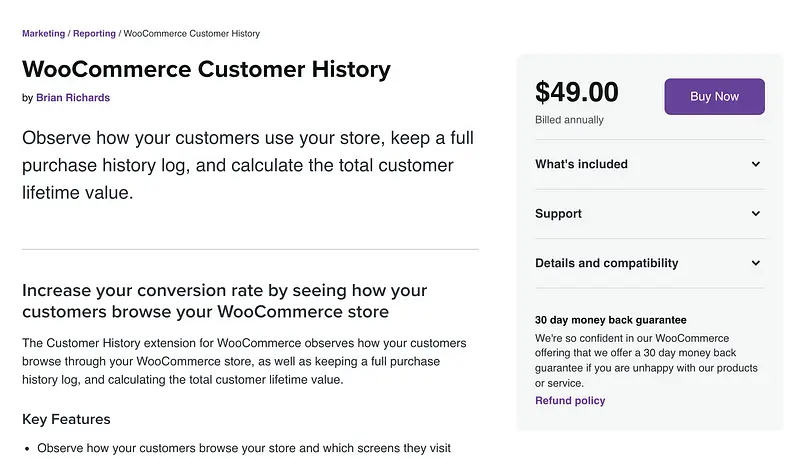
Task: Open the Refund policy link
Action: [570, 401]
